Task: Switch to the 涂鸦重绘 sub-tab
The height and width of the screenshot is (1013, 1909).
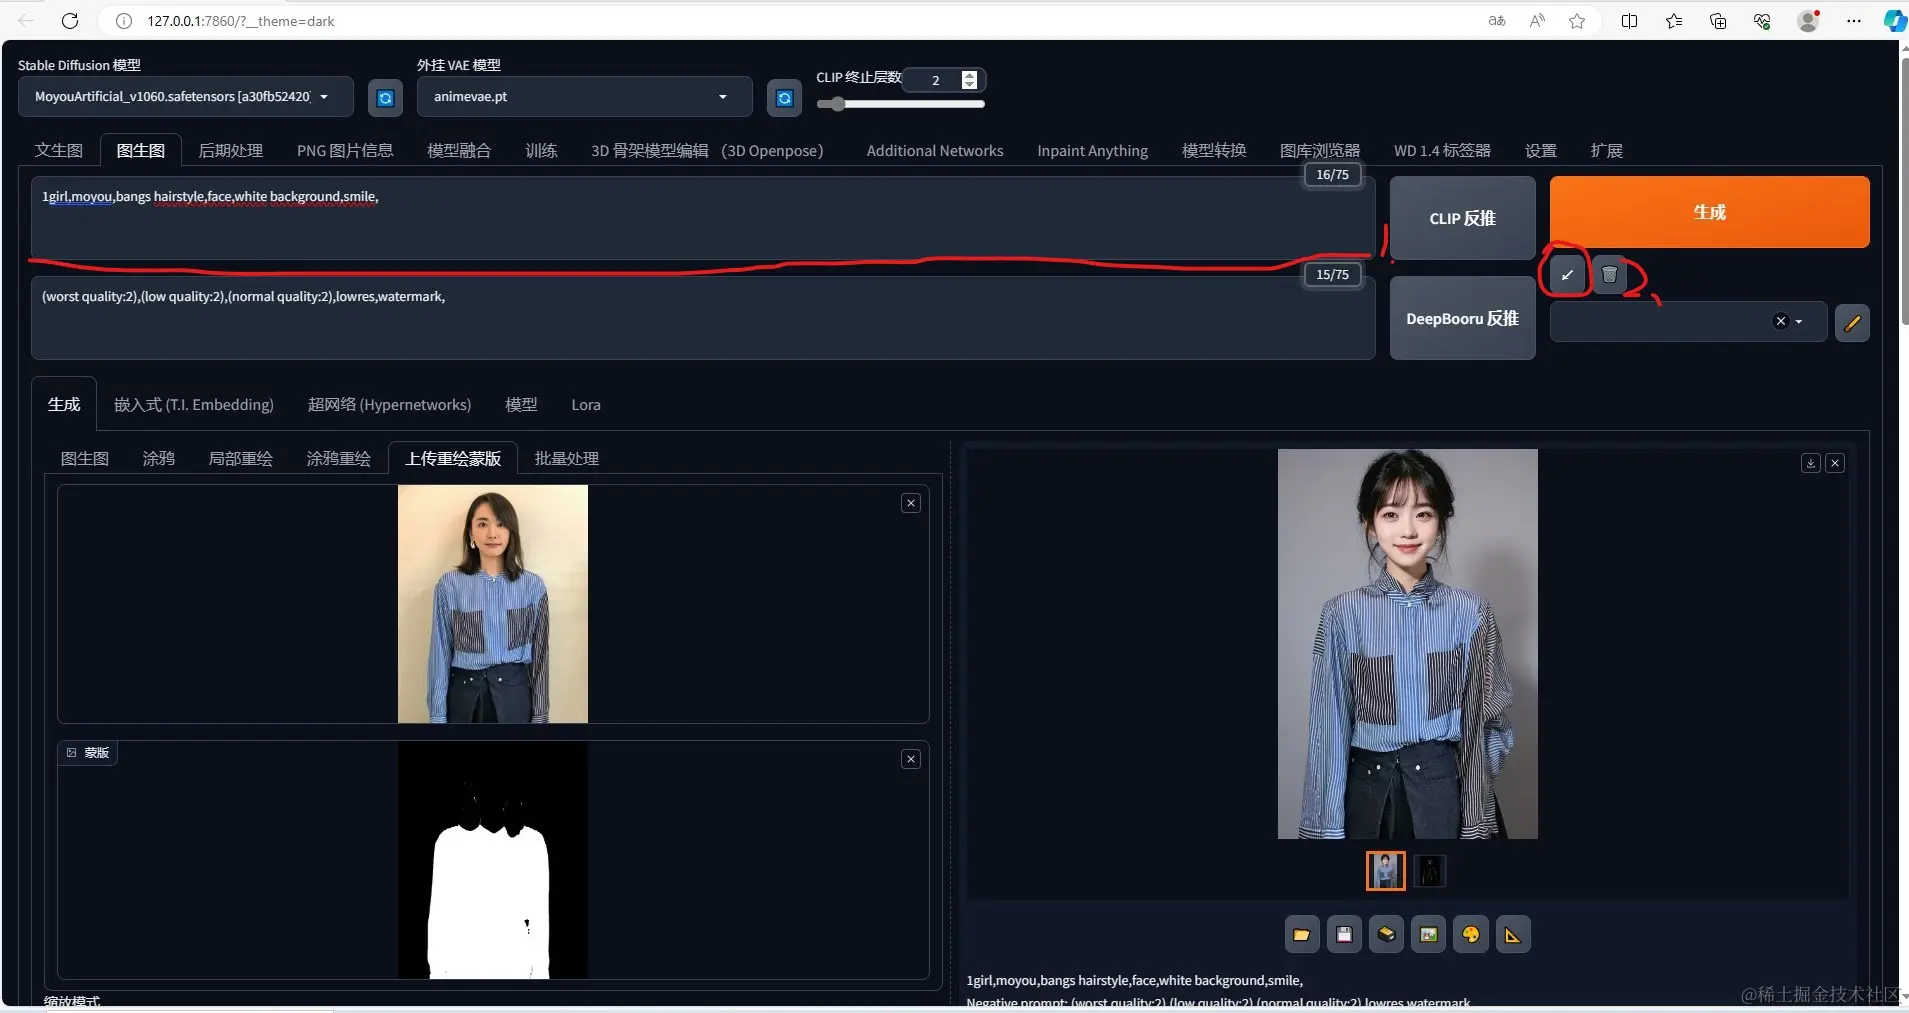Action: [338, 458]
